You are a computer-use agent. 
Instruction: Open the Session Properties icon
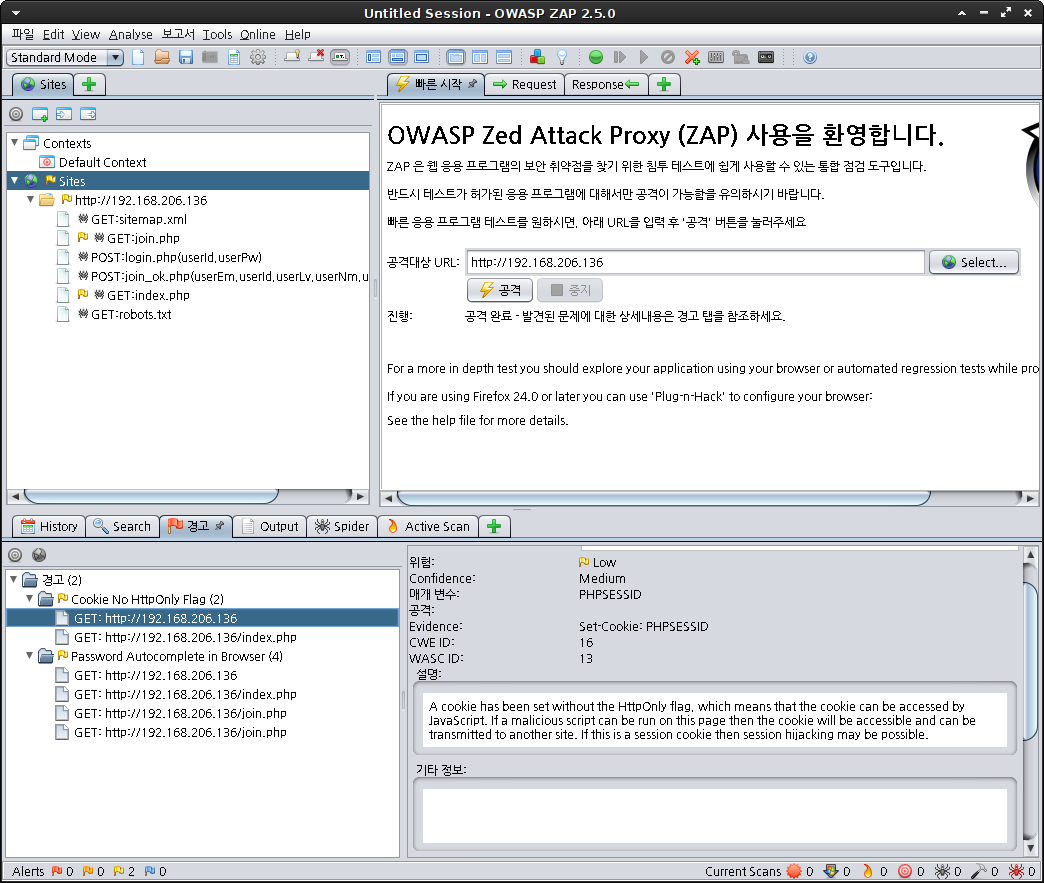click(x=234, y=57)
